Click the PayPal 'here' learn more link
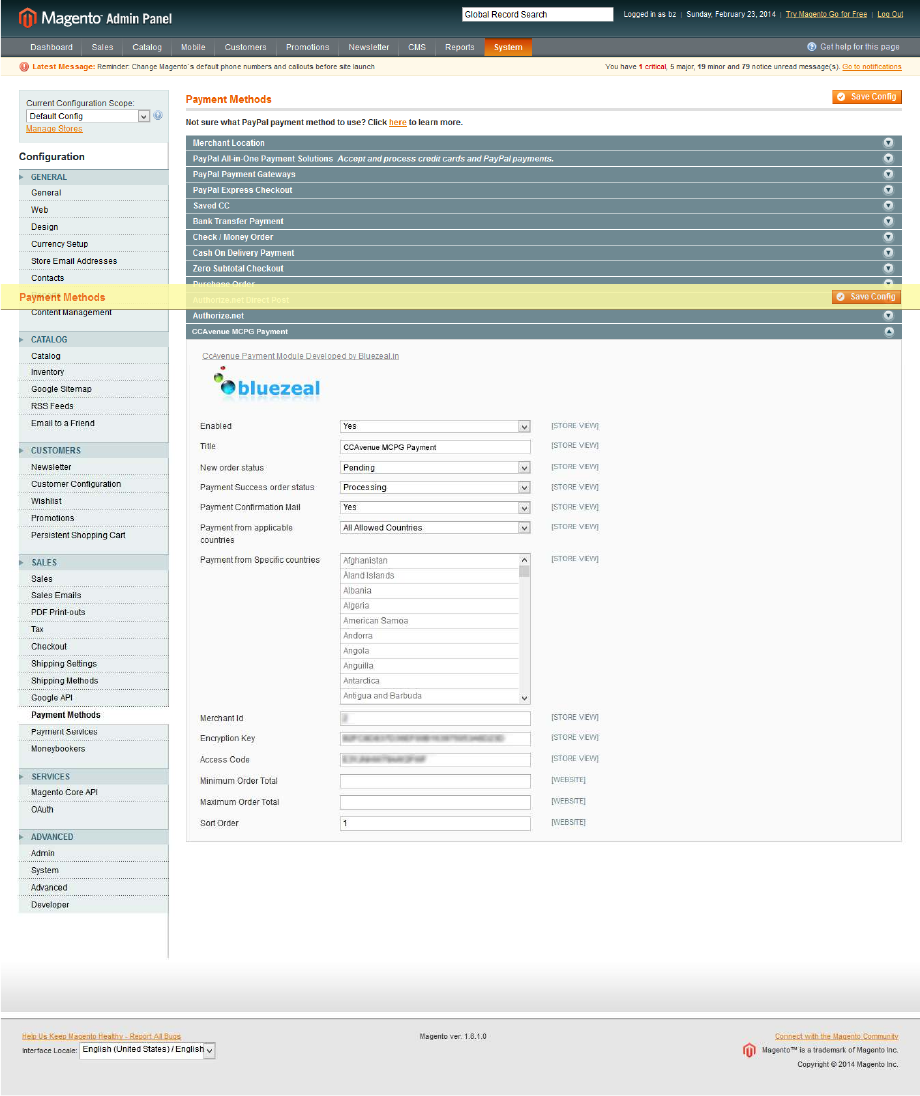The height and width of the screenshot is (1096, 920). click(398, 122)
